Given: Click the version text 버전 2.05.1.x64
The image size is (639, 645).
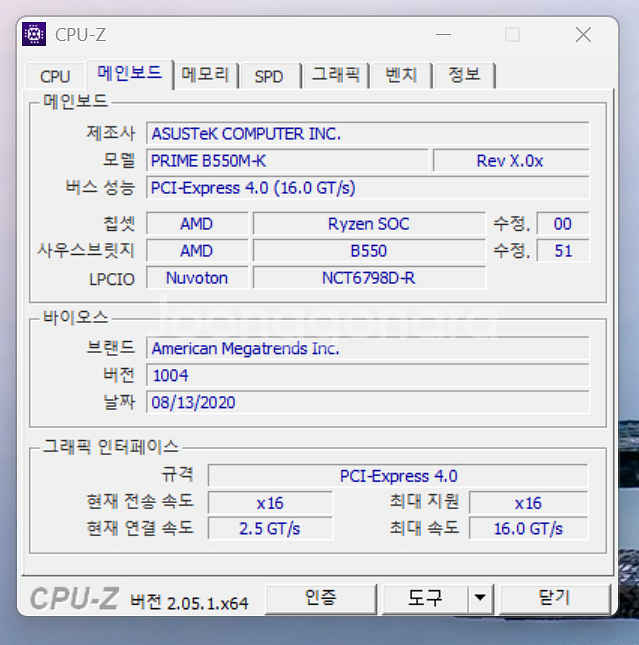Looking at the screenshot, I should [189, 602].
